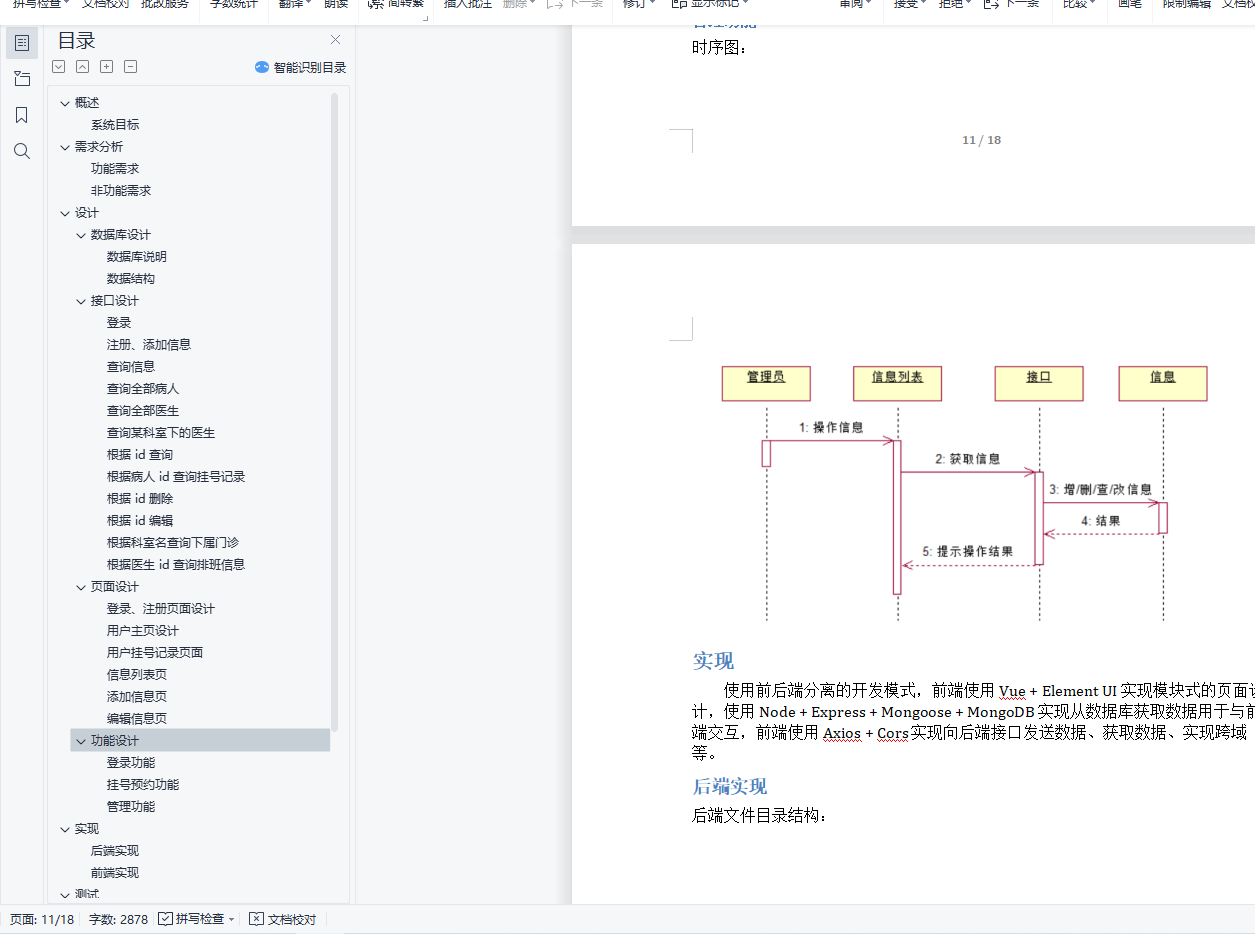The width and height of the screenshot is (1255, 934).
Task: Click 字数统计 in the review ribbon
Action: [x=234, y=4]
